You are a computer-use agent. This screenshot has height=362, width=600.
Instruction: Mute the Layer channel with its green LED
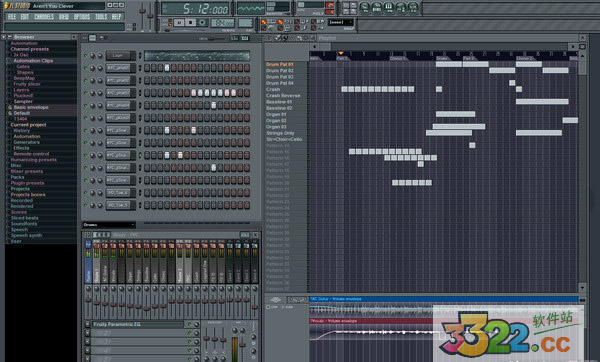pyautogui.click(x=86, y=55)
